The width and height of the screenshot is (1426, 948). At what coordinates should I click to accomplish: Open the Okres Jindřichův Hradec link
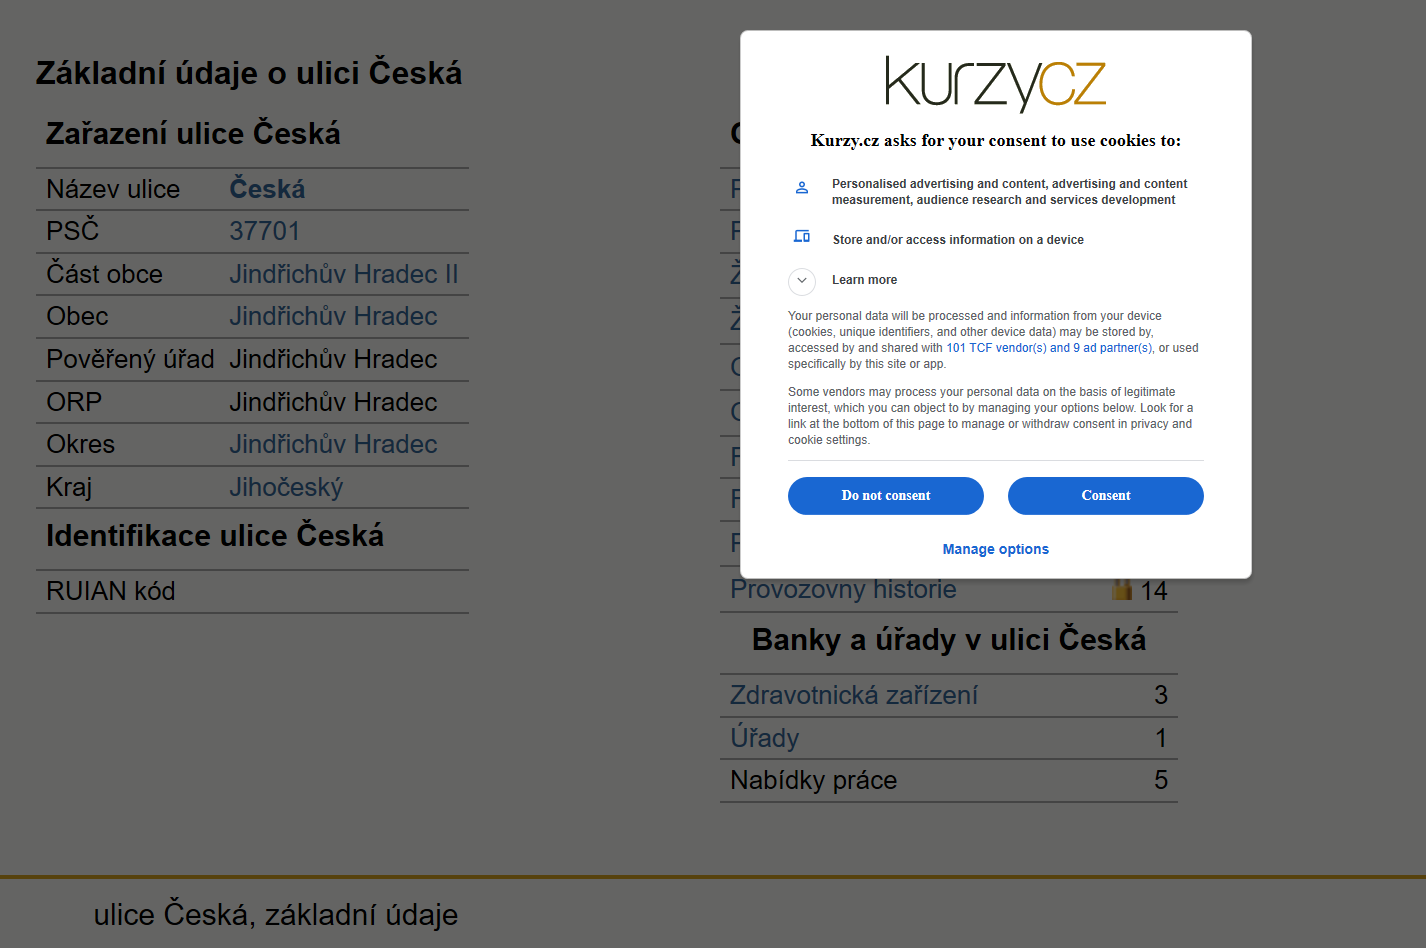[x=333, y=444]
